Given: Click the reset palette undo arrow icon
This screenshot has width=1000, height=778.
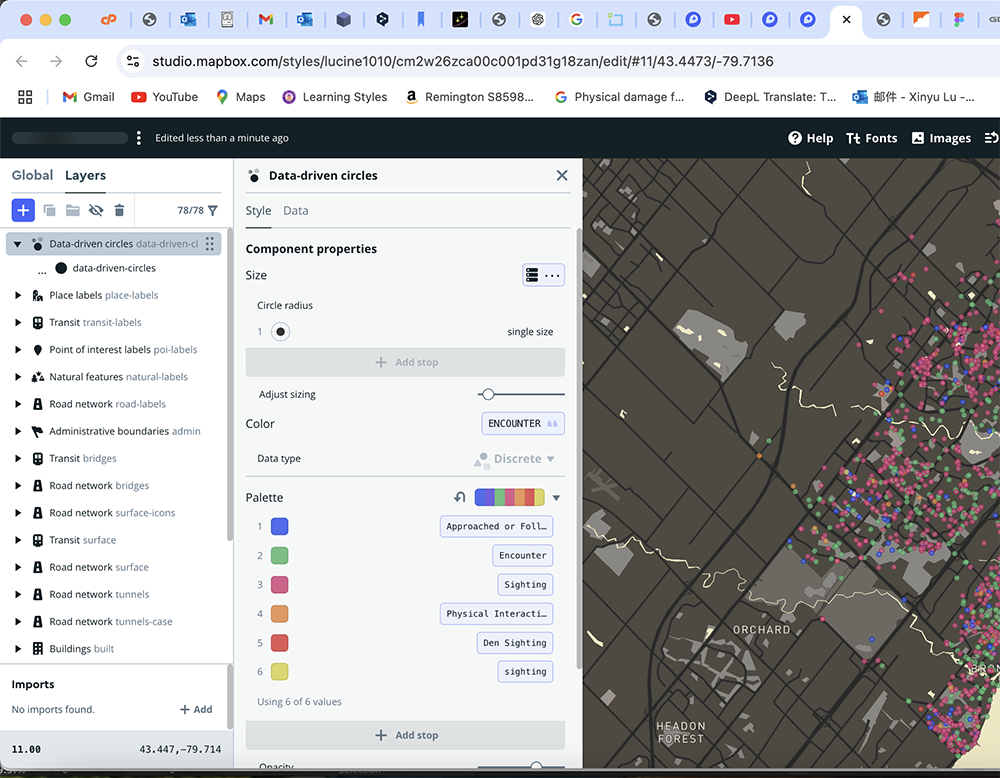Looking at the screenshot, I should [x=460, y=497].
